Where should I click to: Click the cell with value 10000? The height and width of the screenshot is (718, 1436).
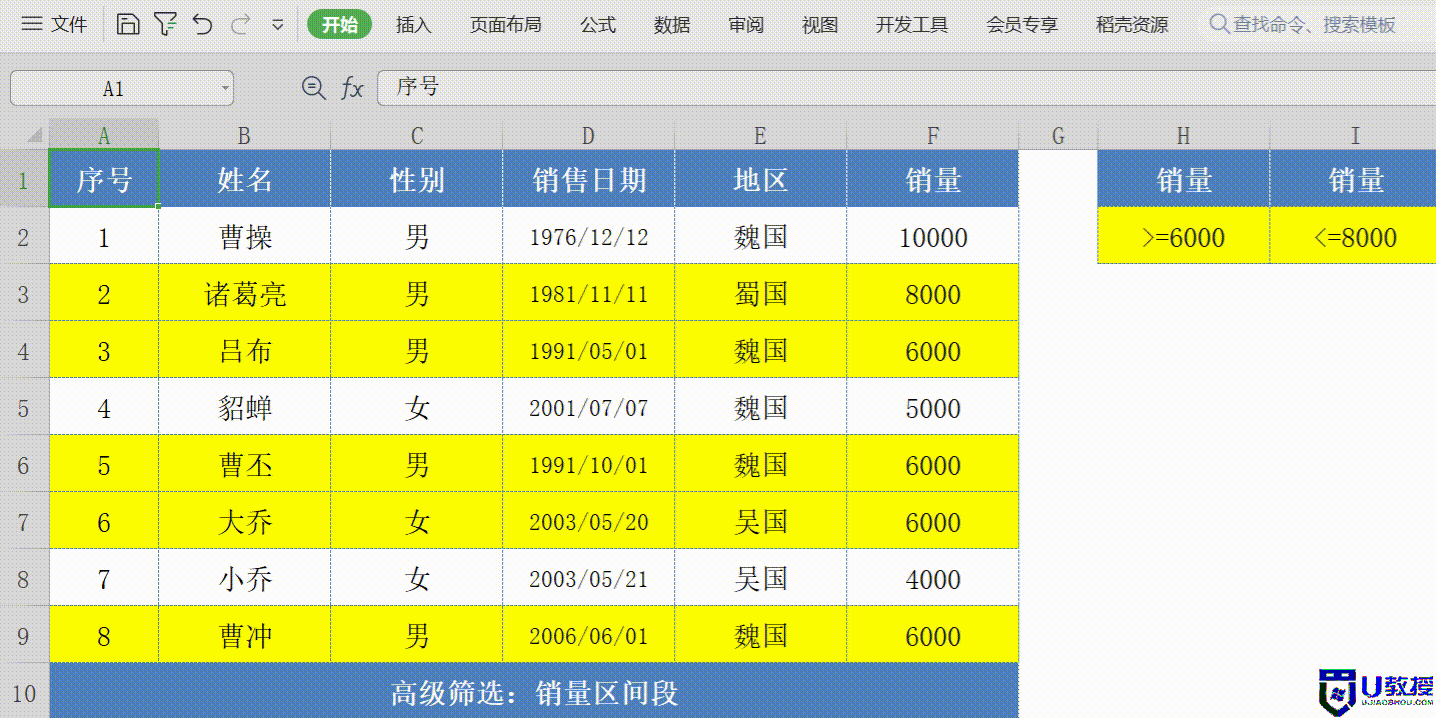point(933,237)
